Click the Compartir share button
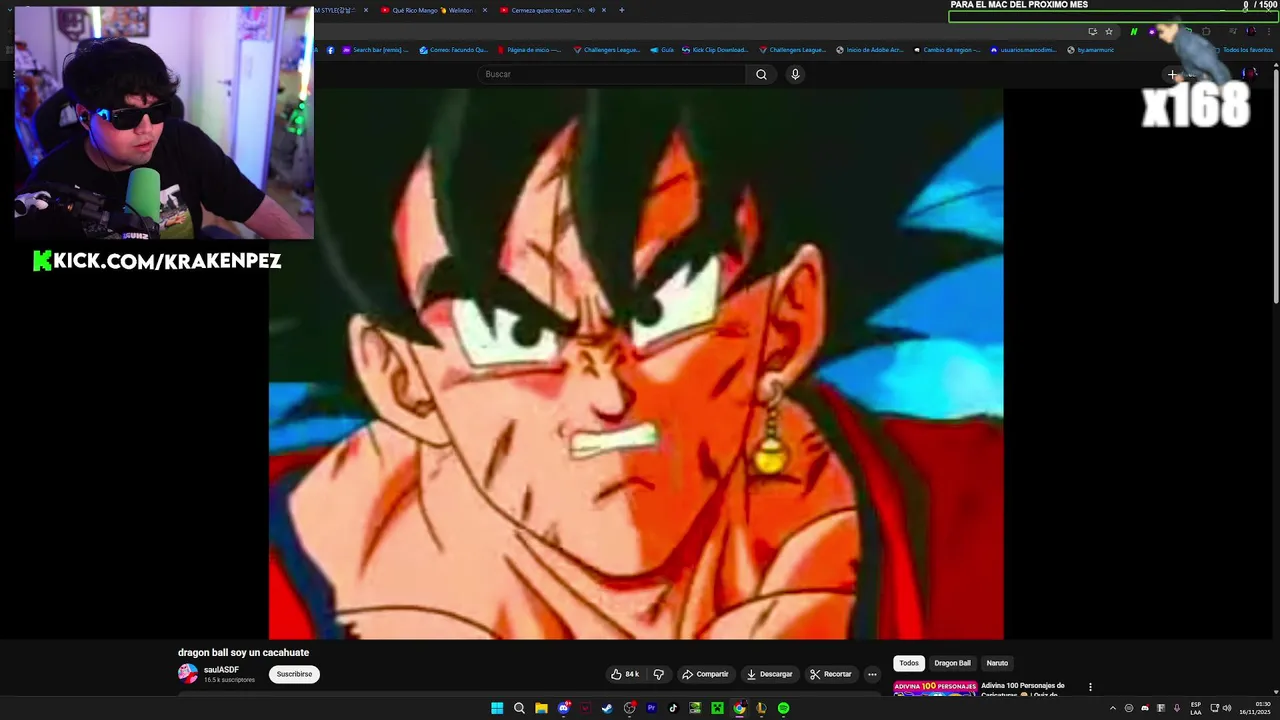Screen dimensions: 1280x720 pos(706,674)
